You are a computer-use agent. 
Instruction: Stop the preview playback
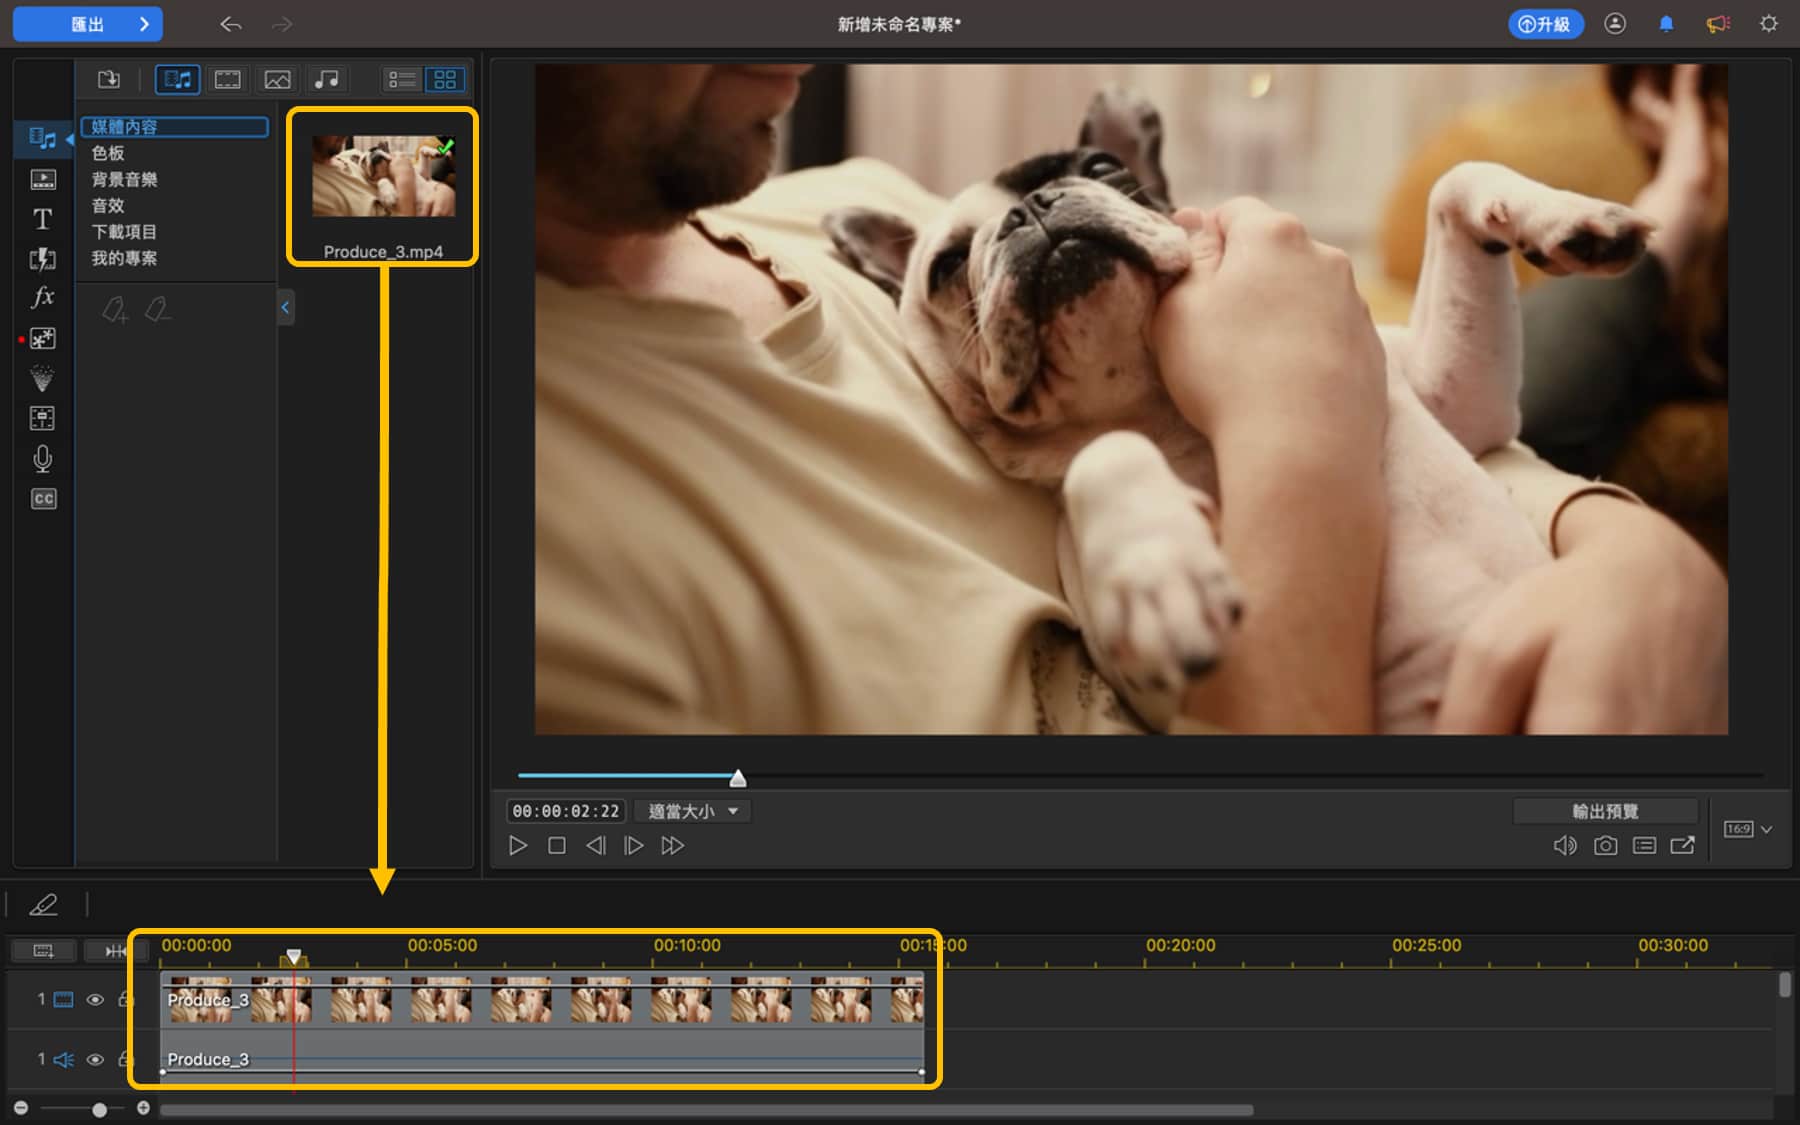click(557, 846)
